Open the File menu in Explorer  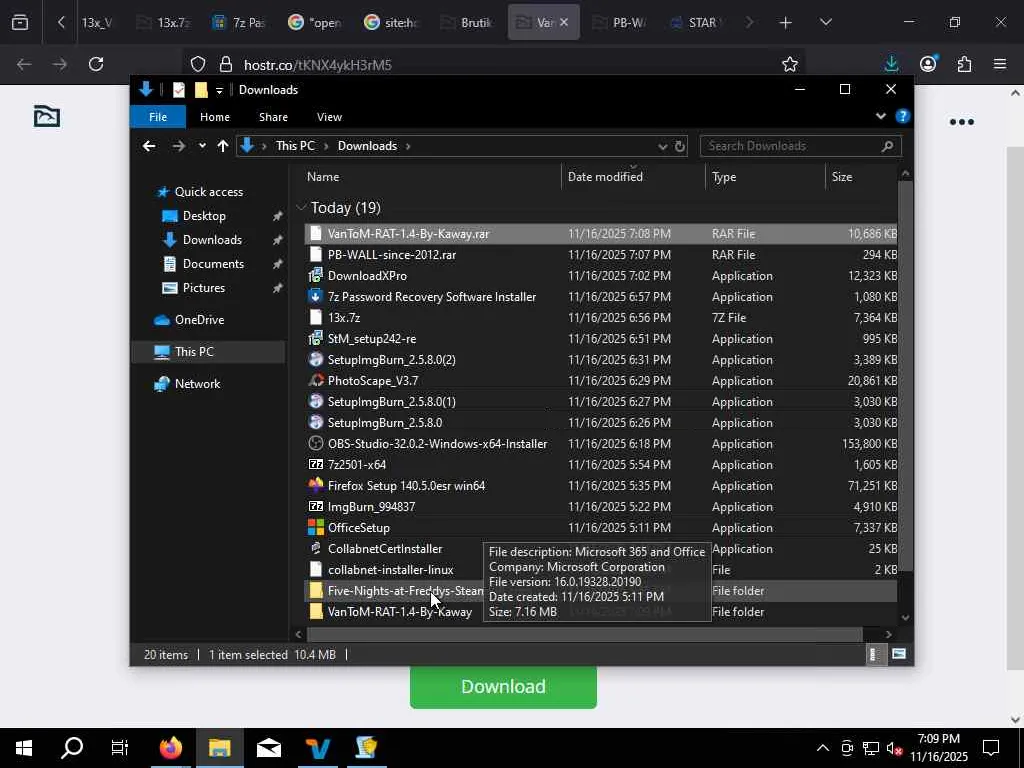click(158, 117)
